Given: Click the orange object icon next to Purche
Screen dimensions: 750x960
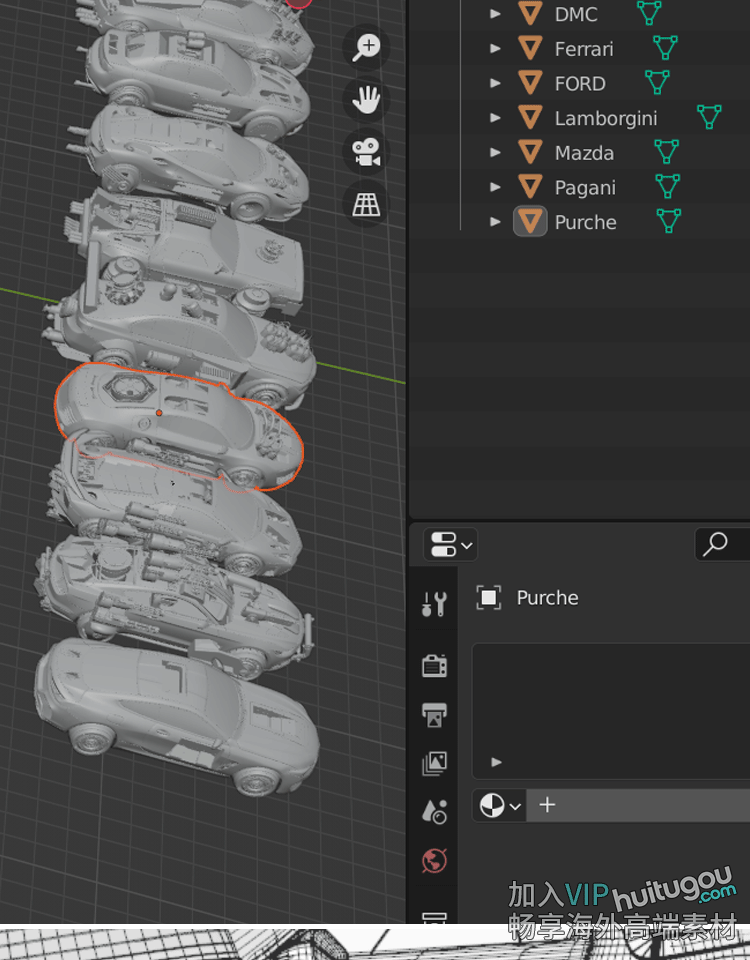Looking at the screenshot, I should coord(530,222).
